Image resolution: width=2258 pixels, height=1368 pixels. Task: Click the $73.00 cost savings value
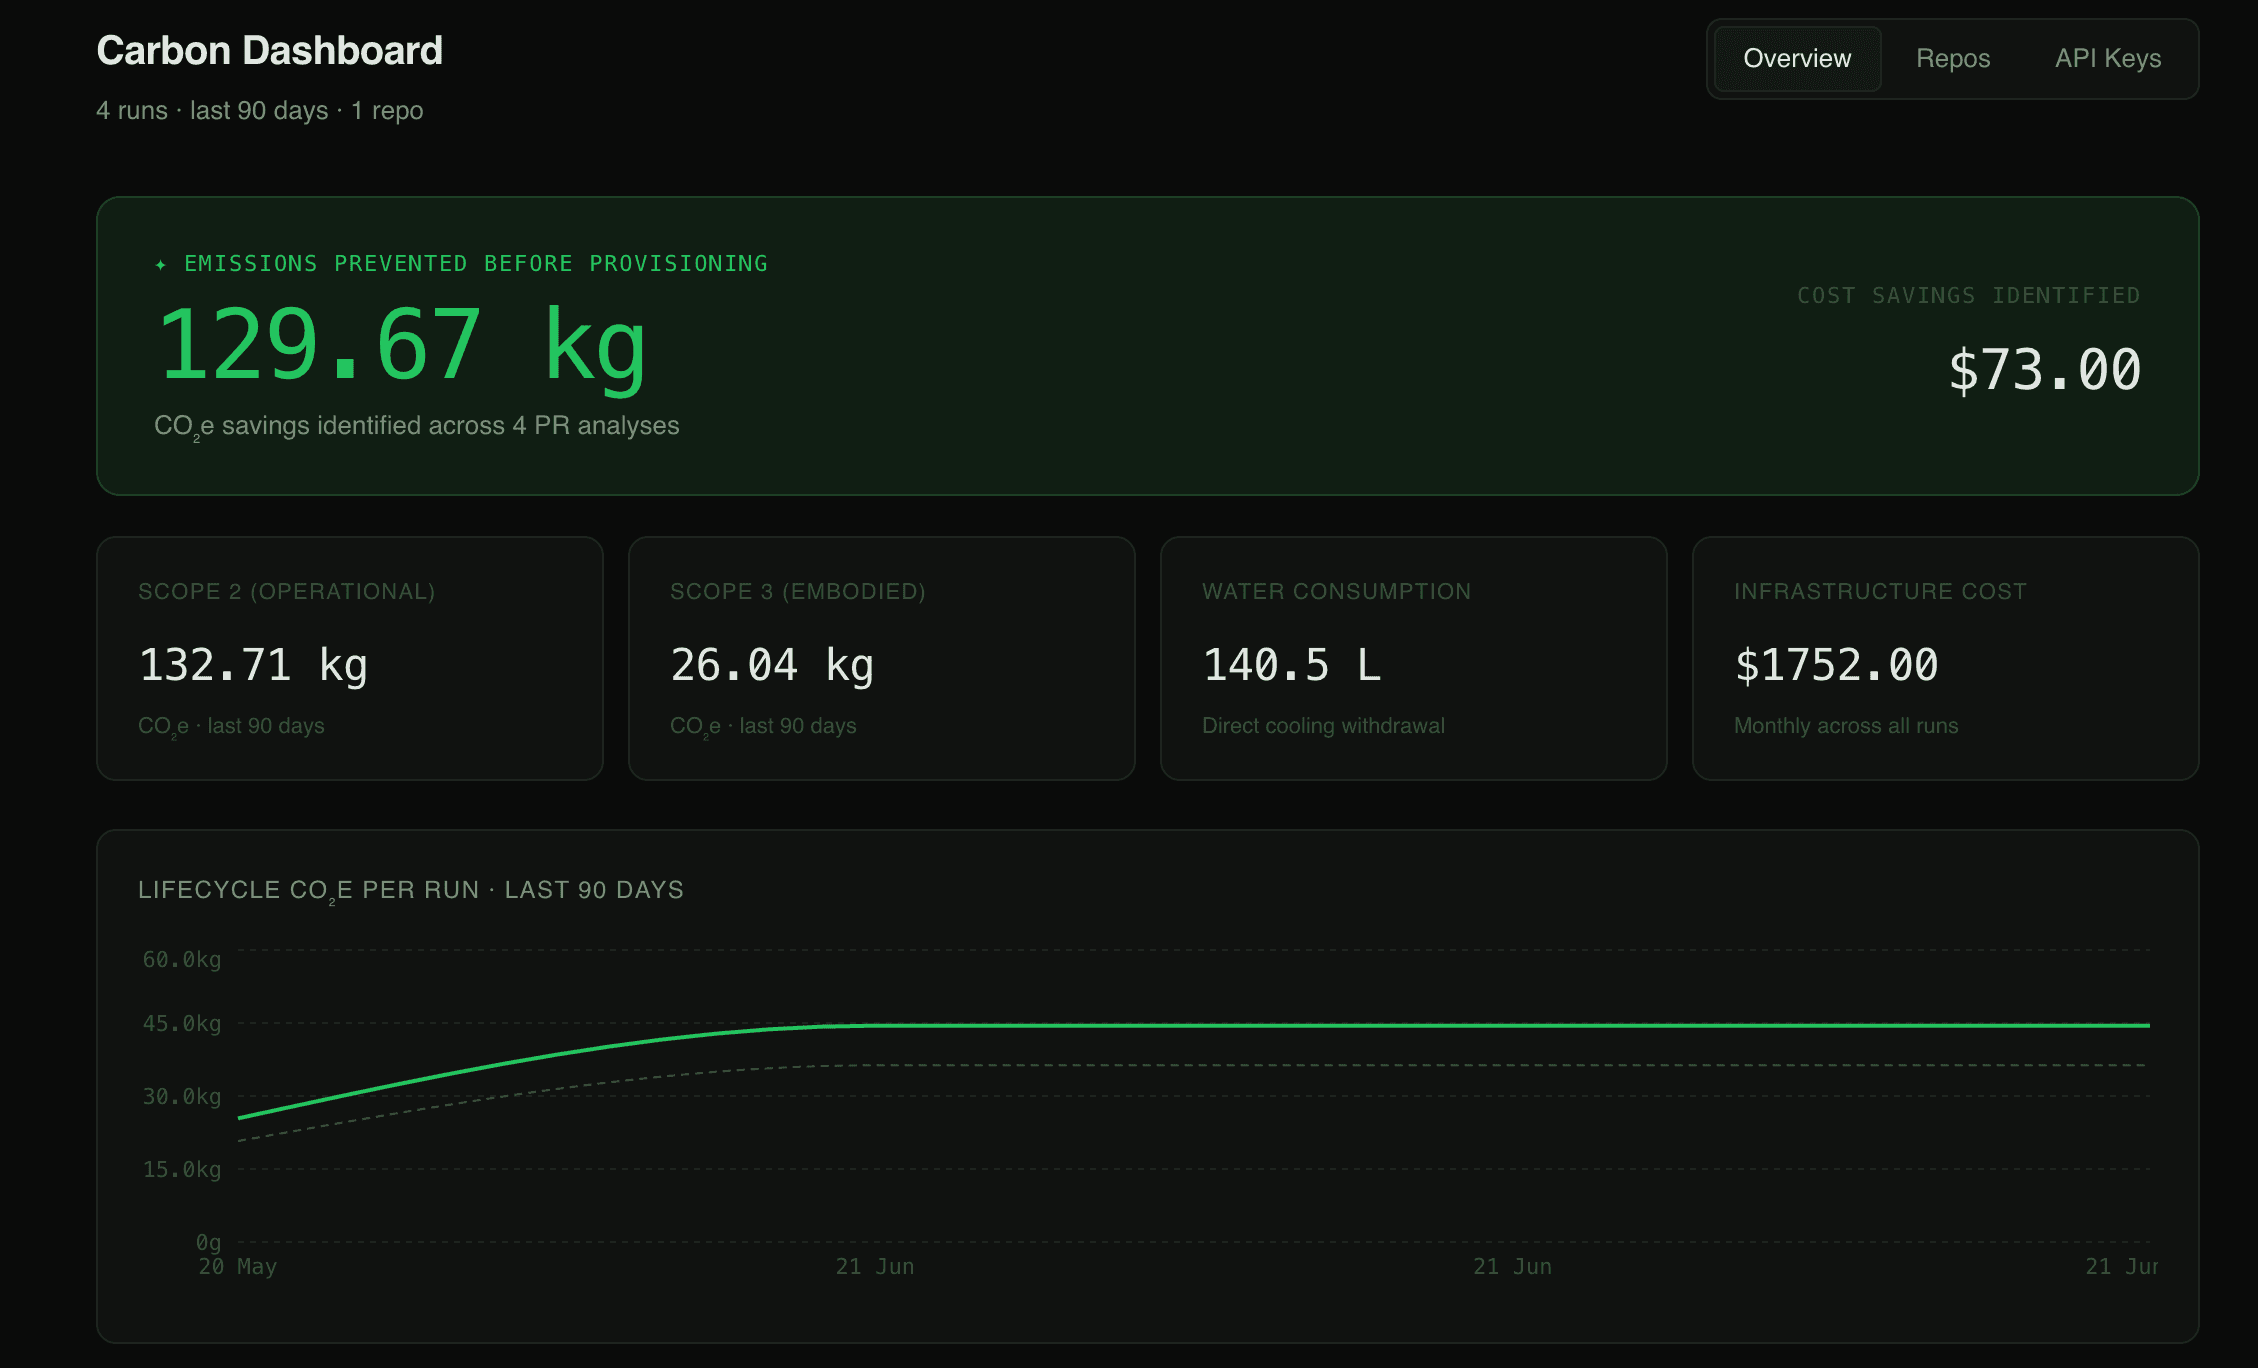[2044, 370]
